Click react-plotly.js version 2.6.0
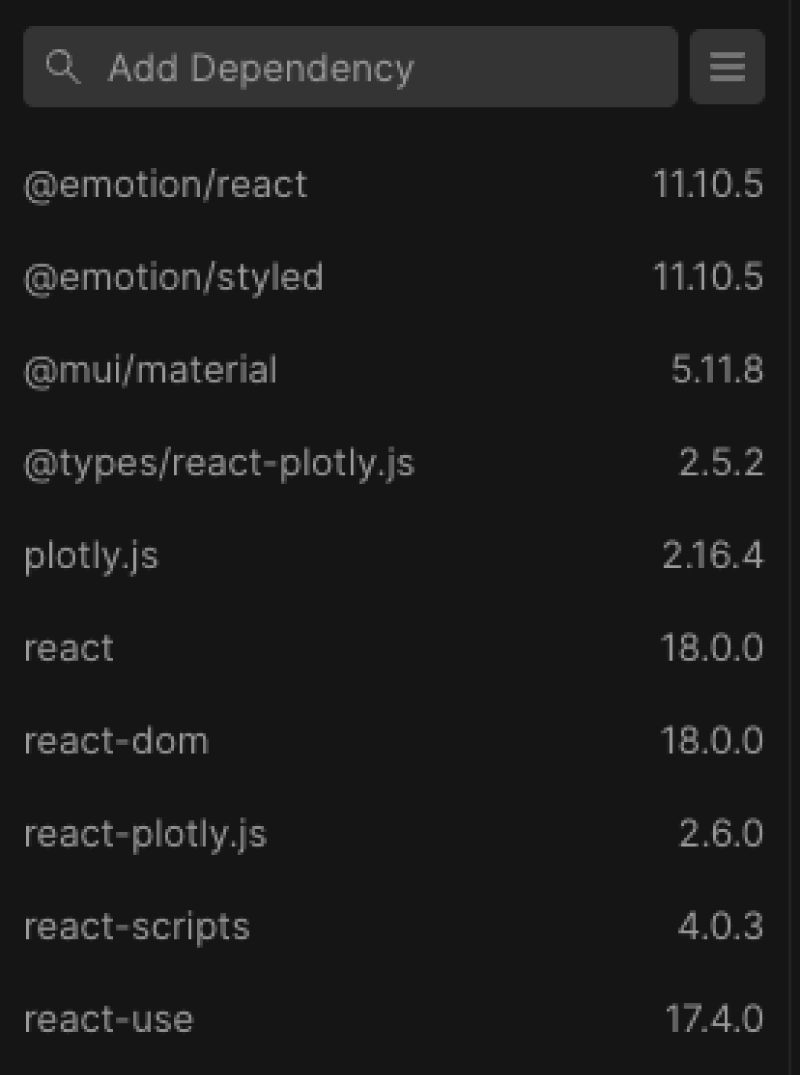Viewport: 800px width, 1075px height. (x=721, y=834)
